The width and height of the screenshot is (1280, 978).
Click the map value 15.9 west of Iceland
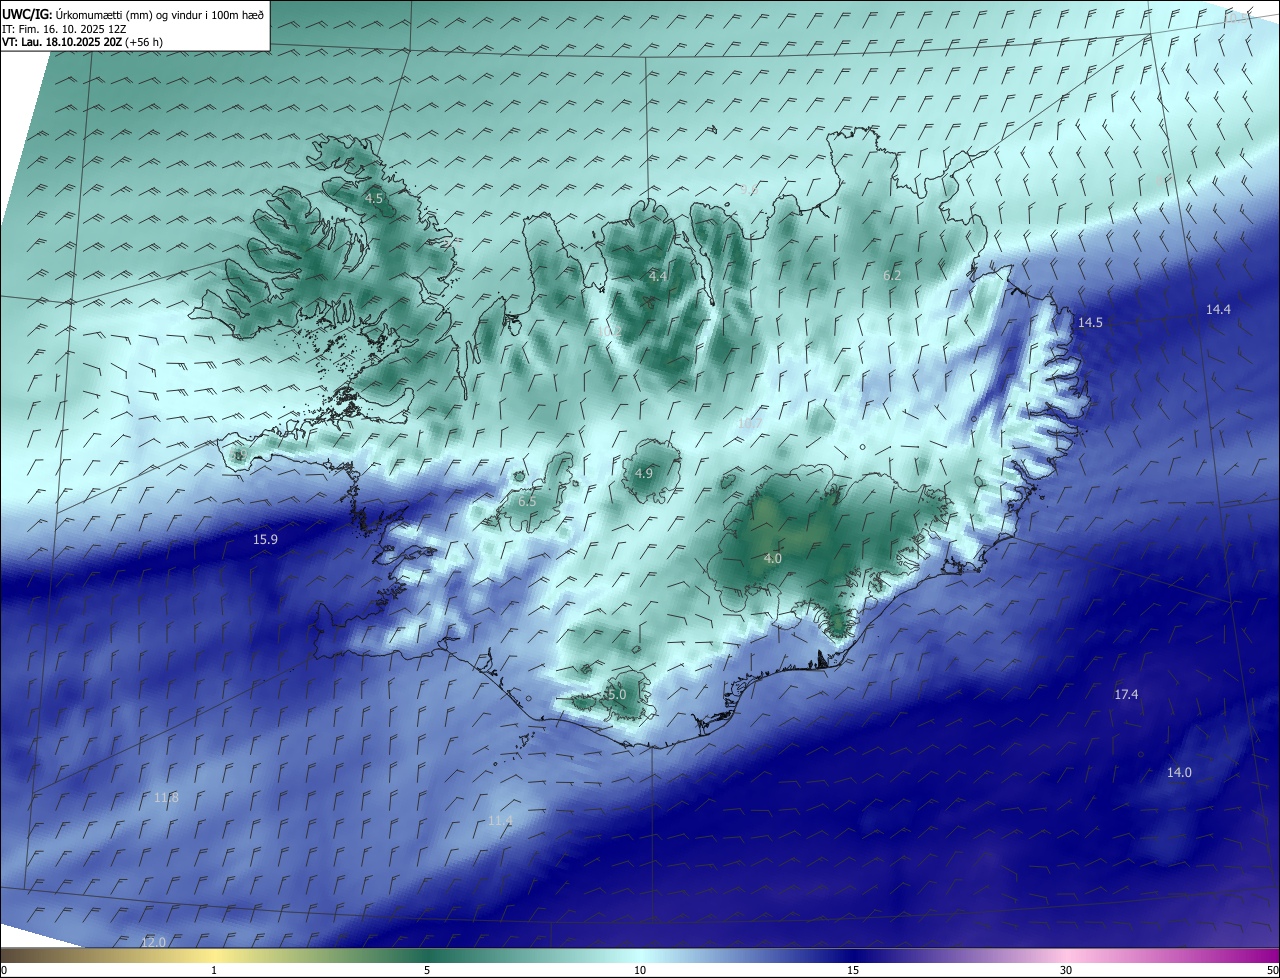[x=265, y=539]
